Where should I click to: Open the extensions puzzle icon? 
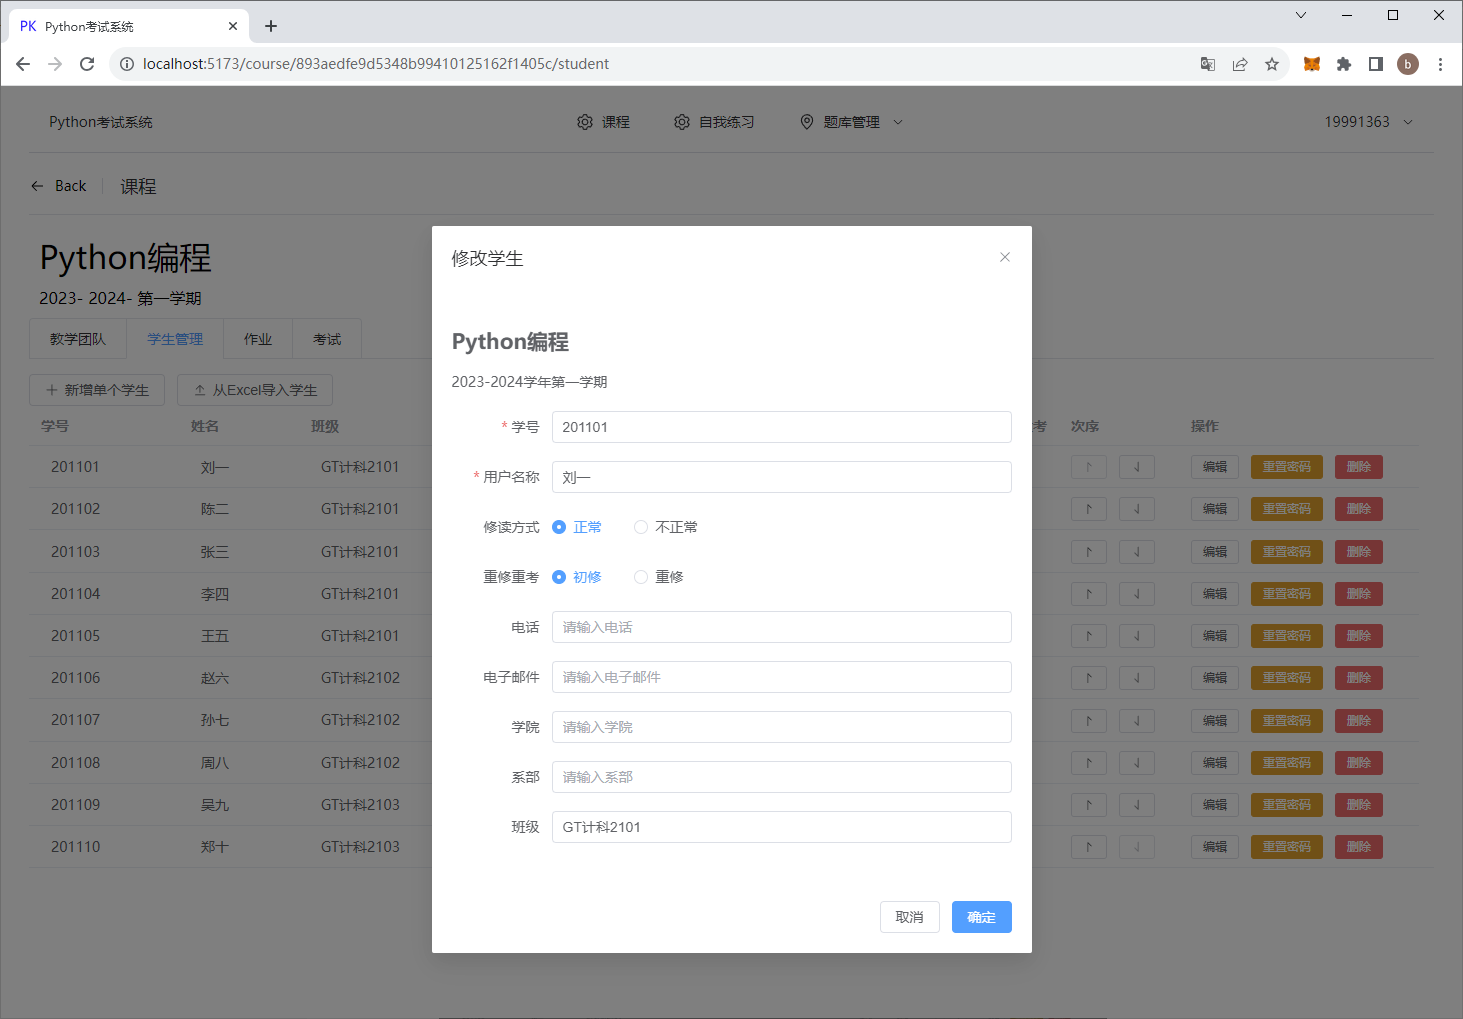[x=1344, y=64]
